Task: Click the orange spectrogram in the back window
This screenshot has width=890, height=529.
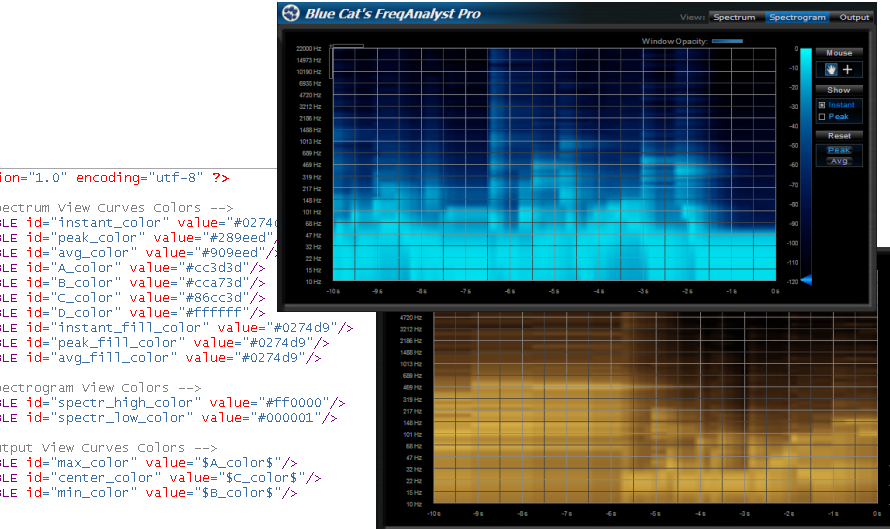Action: tap(656, 408)
